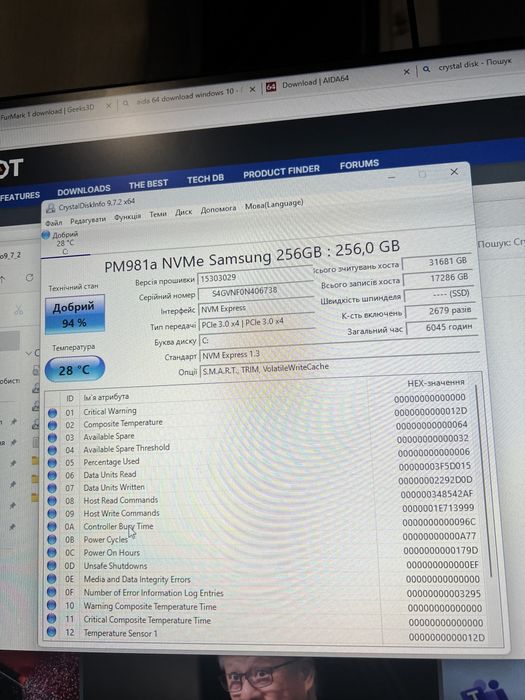Click the PCIe 3.0 x4 transfer mode field
This screenshot has width=525, height=700.
click(258, 322)
